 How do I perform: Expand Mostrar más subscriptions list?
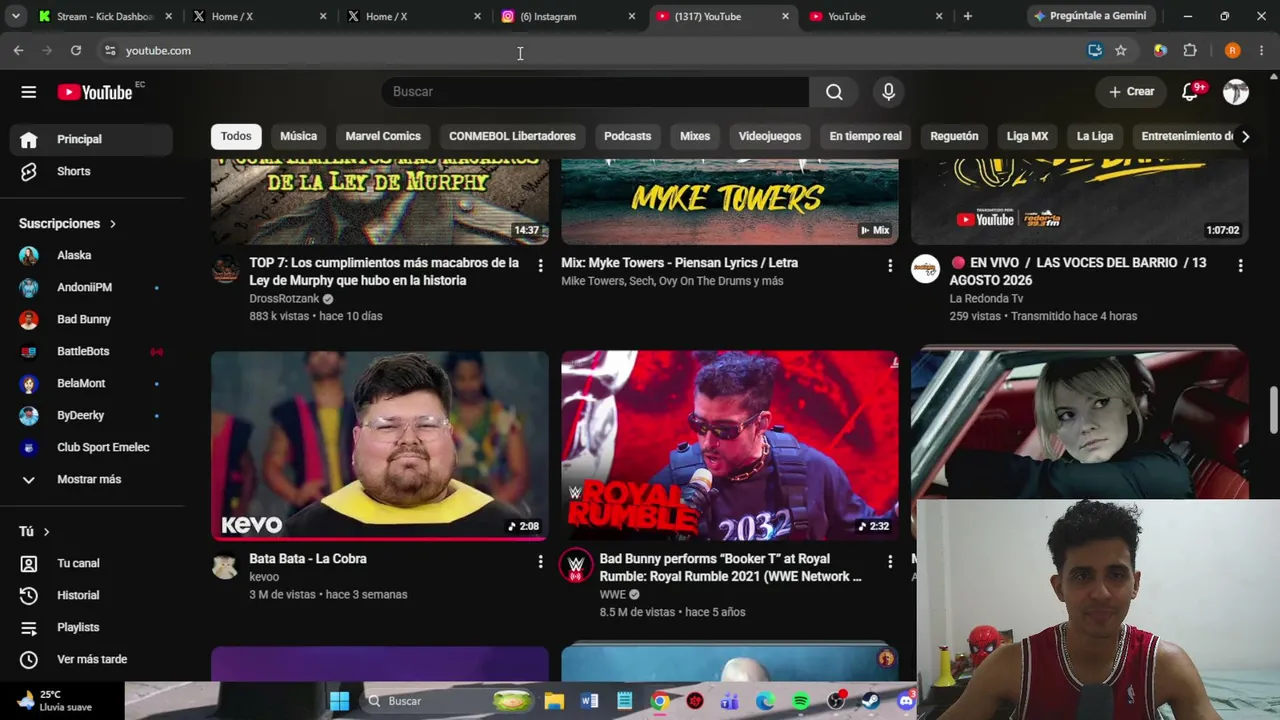coord(92,479)
